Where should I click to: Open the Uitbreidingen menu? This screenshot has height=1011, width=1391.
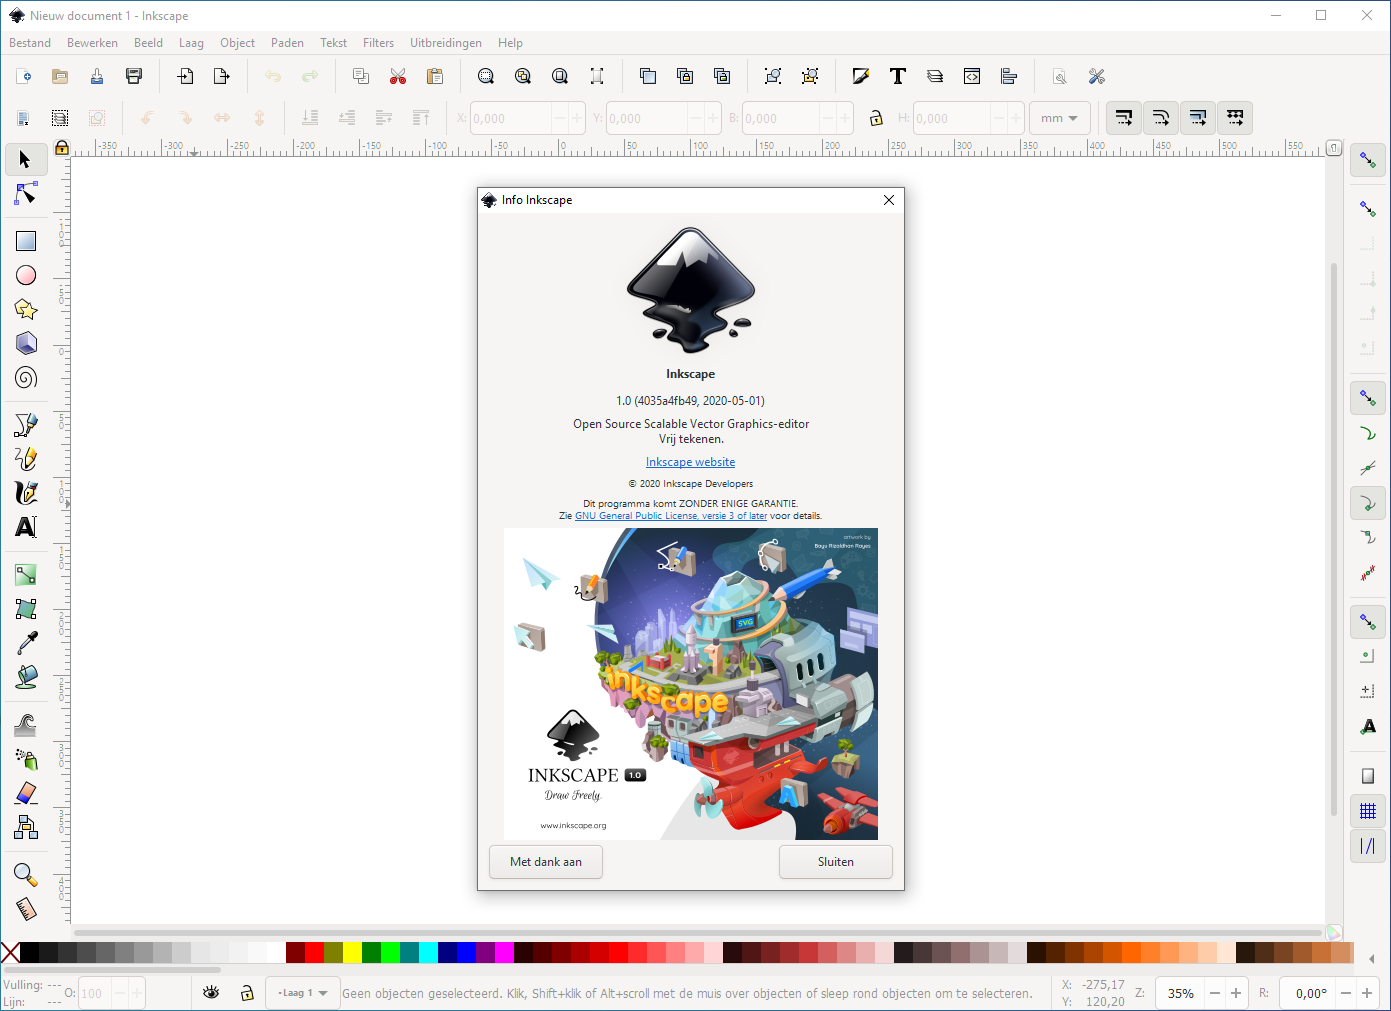[445, 43]
